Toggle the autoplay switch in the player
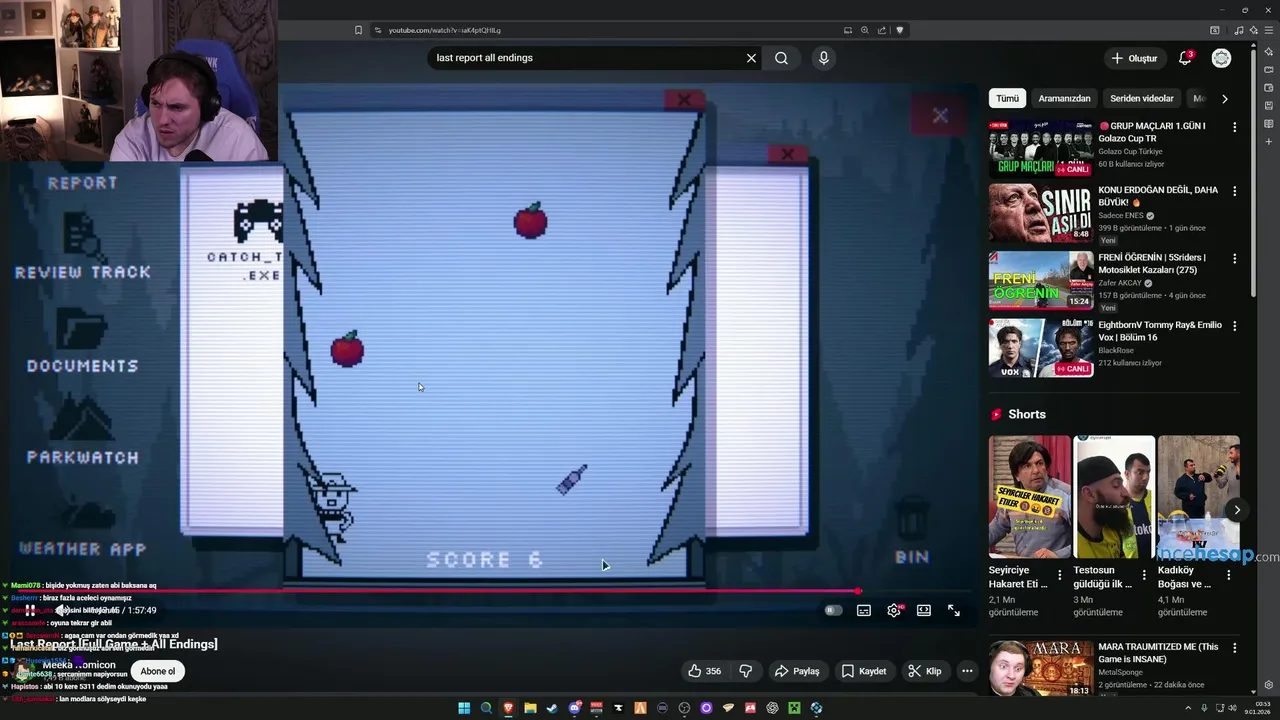This screenshot has width=1280, height=720. point(833,610)
